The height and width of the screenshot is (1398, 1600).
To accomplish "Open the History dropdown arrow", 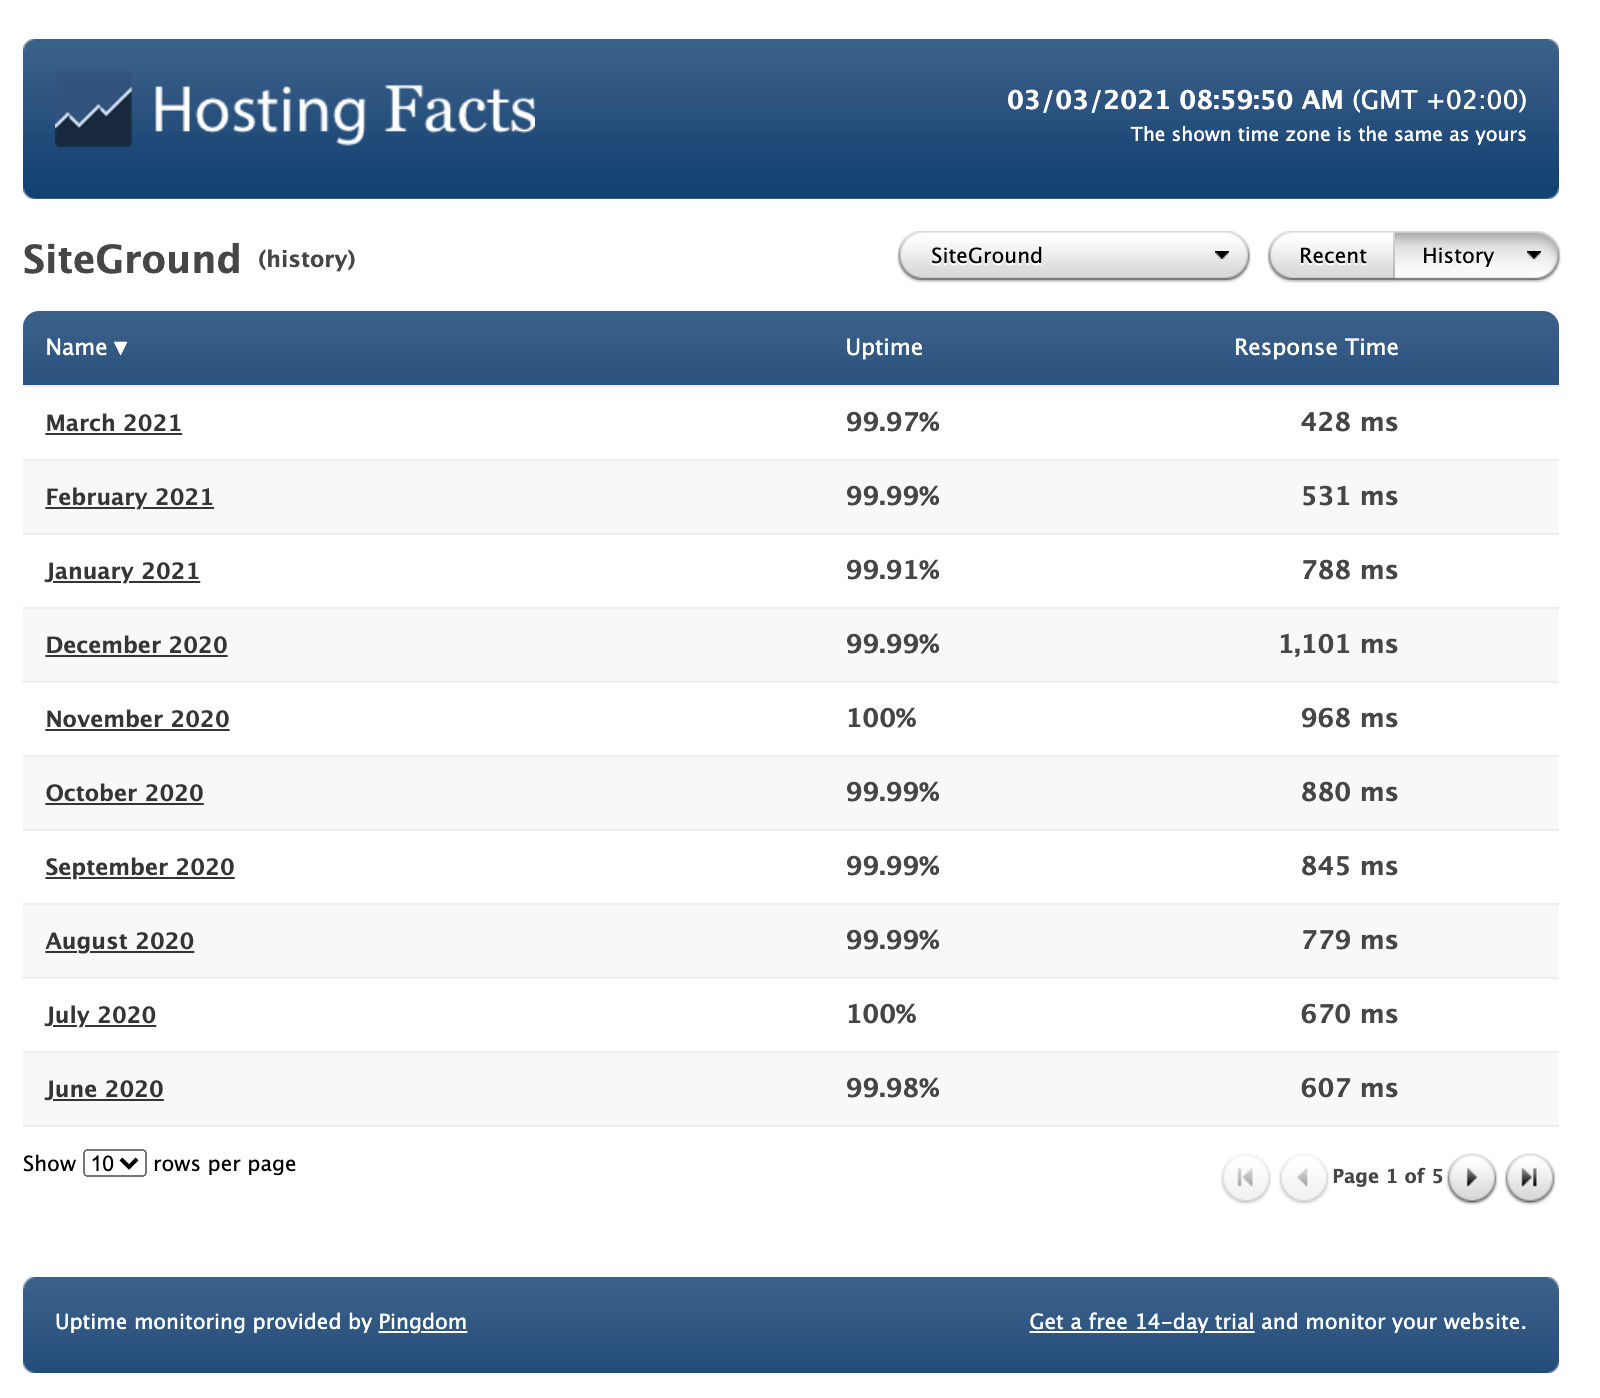I will (1534, 256).
